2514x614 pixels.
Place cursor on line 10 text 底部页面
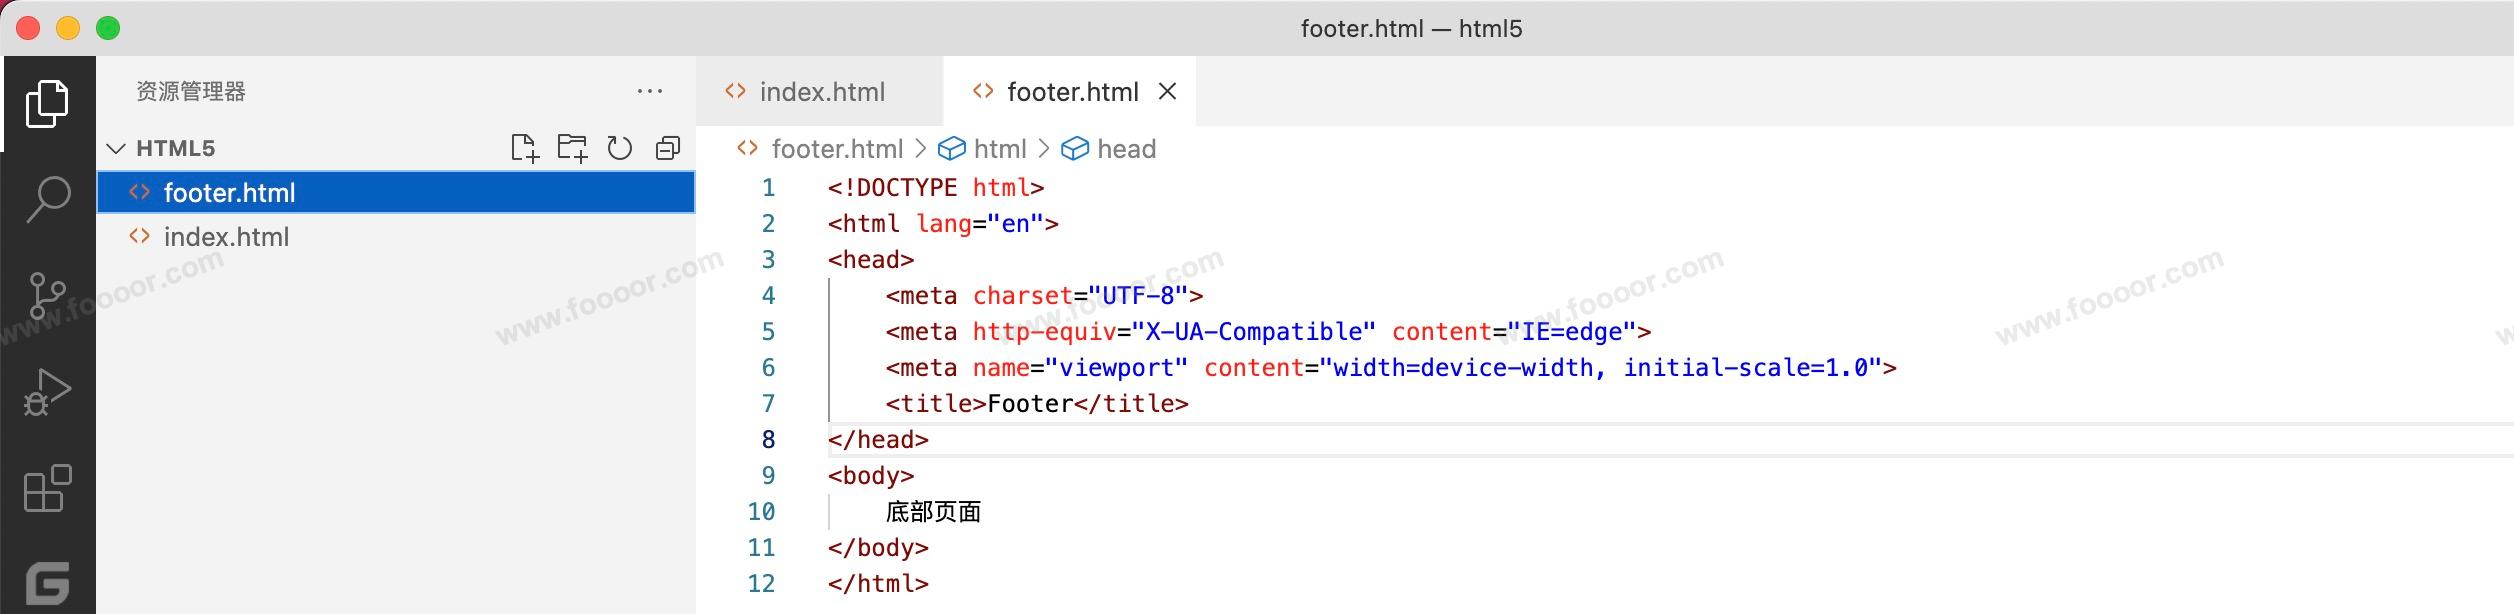click(x=932, y=512)
